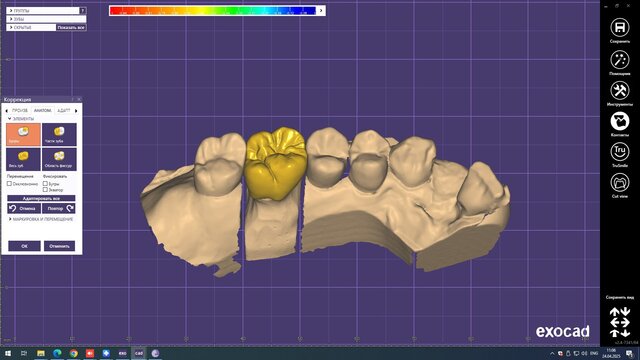Click the Отменить cancel button
The height and width of the screenshot is (360, 640).
click(60, 246)
